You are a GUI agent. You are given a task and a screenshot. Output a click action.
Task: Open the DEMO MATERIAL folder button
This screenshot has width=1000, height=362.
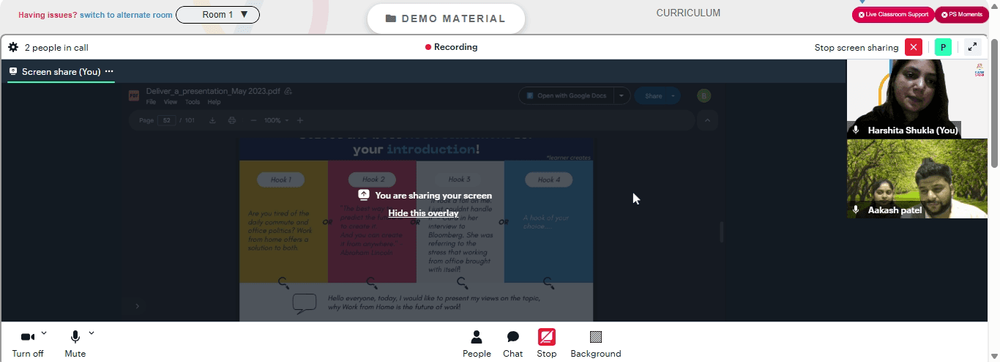pyautogui.click(x=446, y=18)
